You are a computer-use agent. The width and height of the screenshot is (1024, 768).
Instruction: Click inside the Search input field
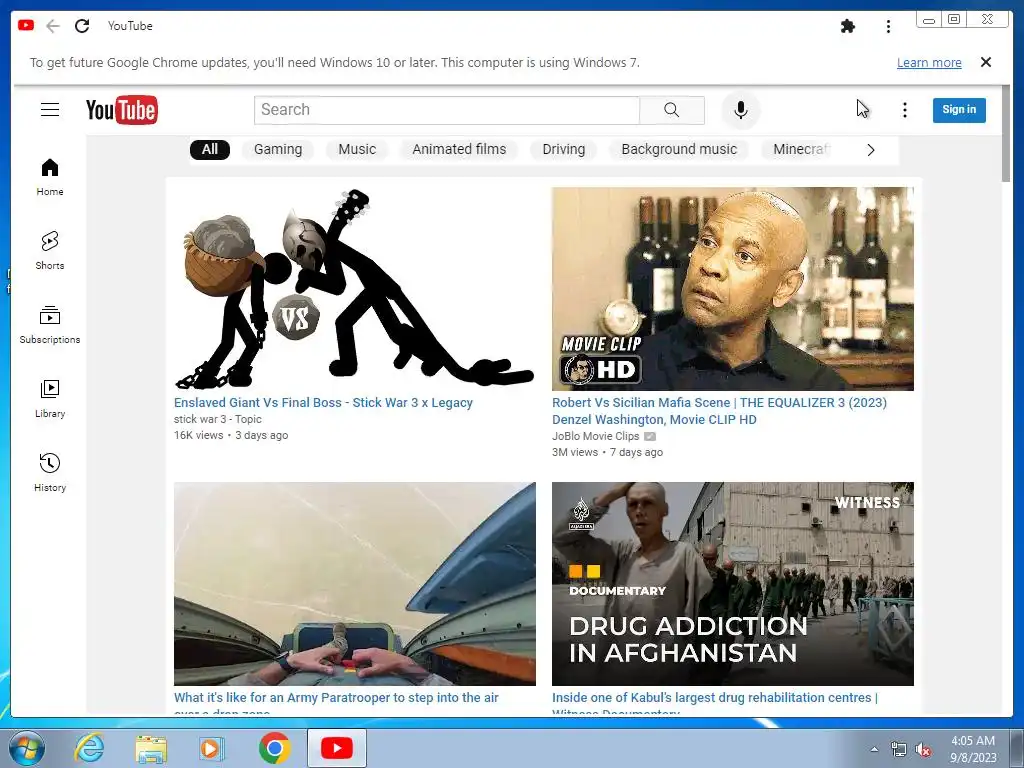click(x=447, y=110)
